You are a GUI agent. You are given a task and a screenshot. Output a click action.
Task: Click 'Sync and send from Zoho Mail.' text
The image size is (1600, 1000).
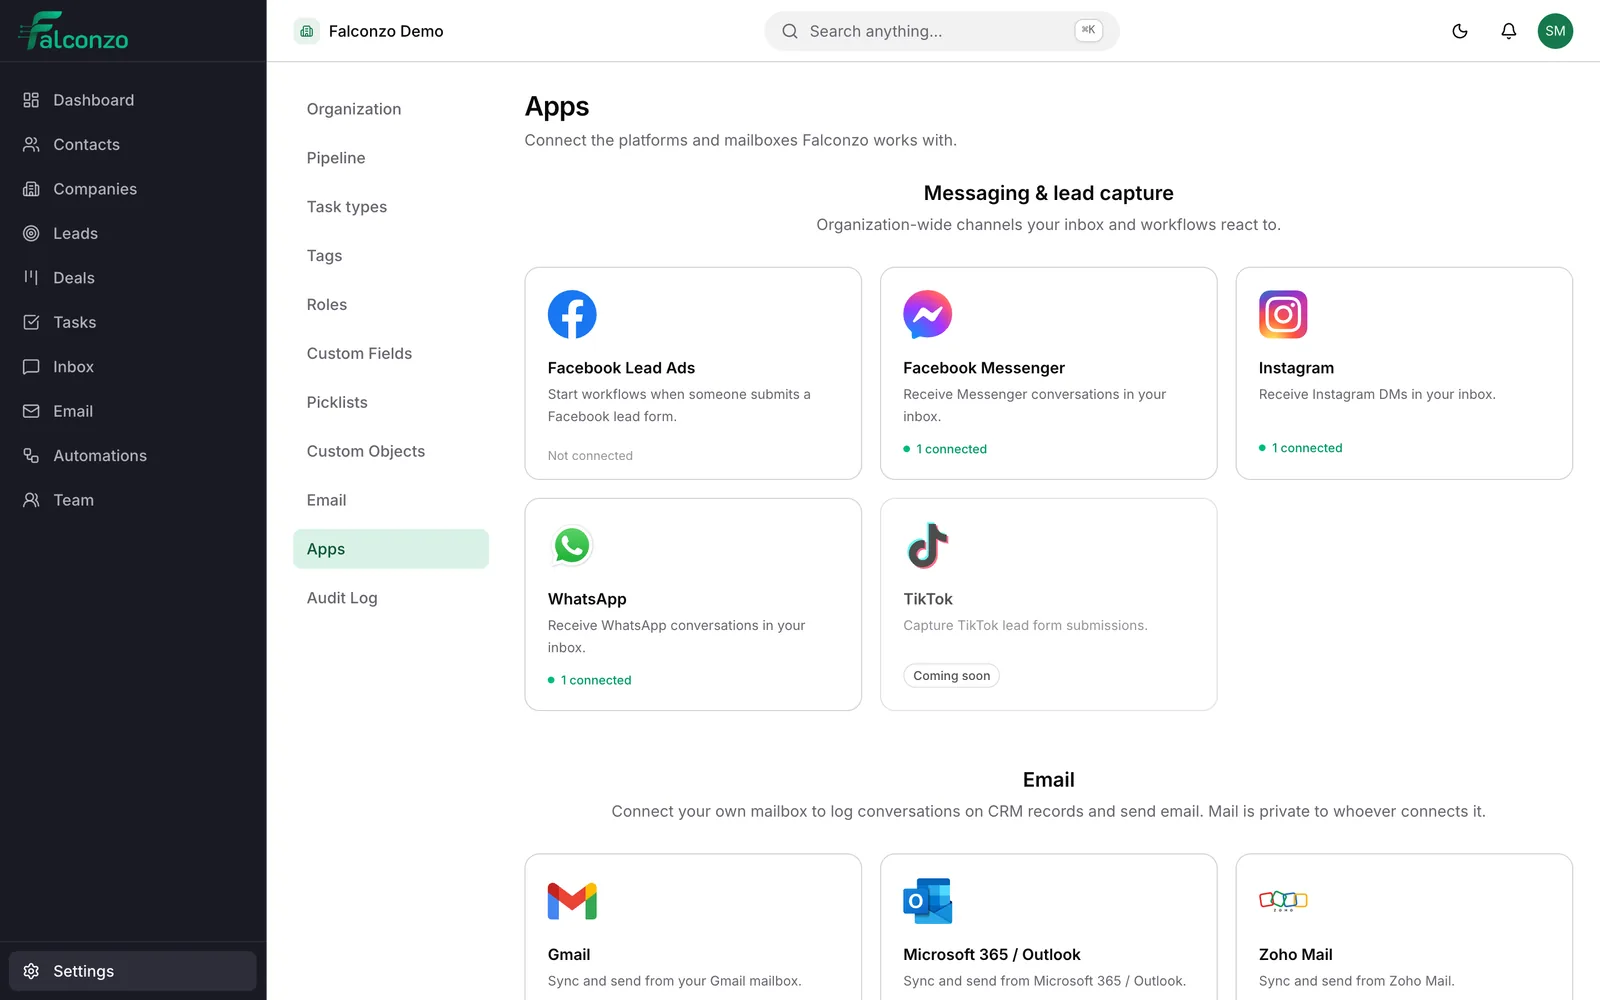click(x=1356, y=981)
